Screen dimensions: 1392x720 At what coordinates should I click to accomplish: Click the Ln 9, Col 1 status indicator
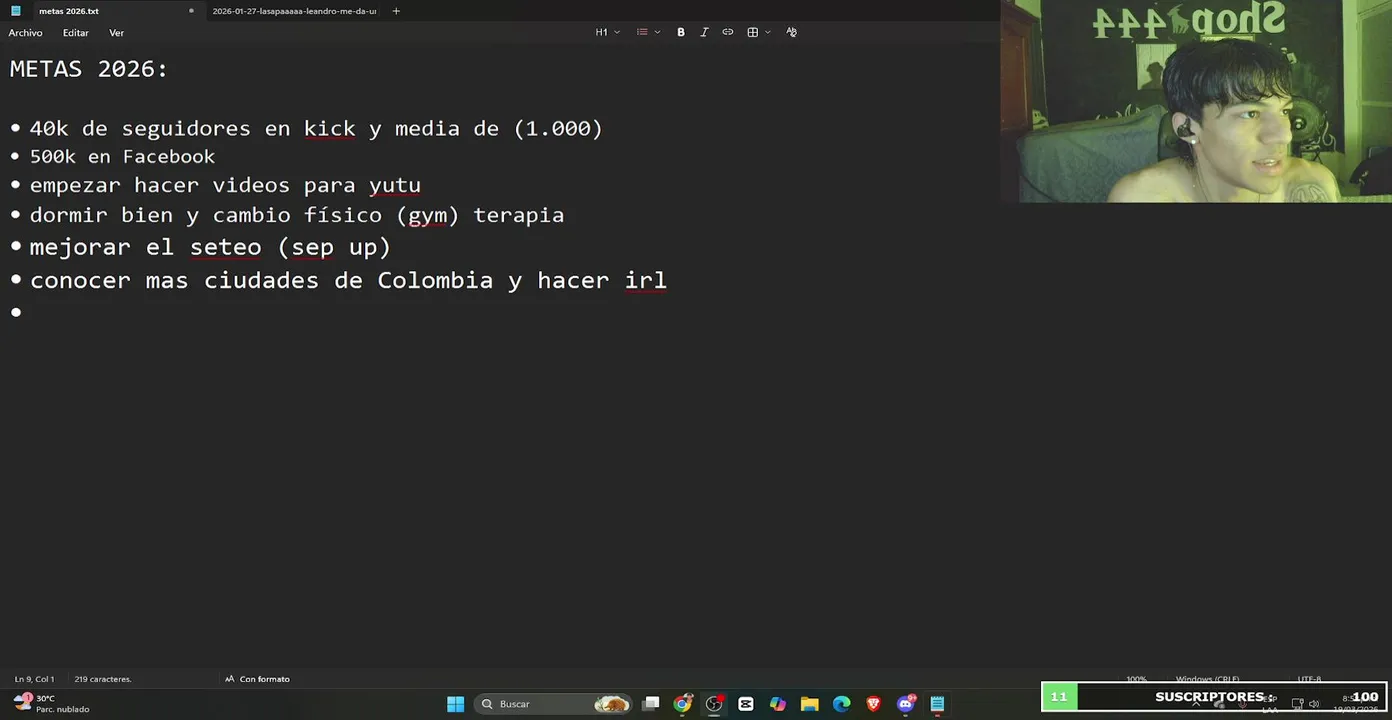click(x=34, y=679)
